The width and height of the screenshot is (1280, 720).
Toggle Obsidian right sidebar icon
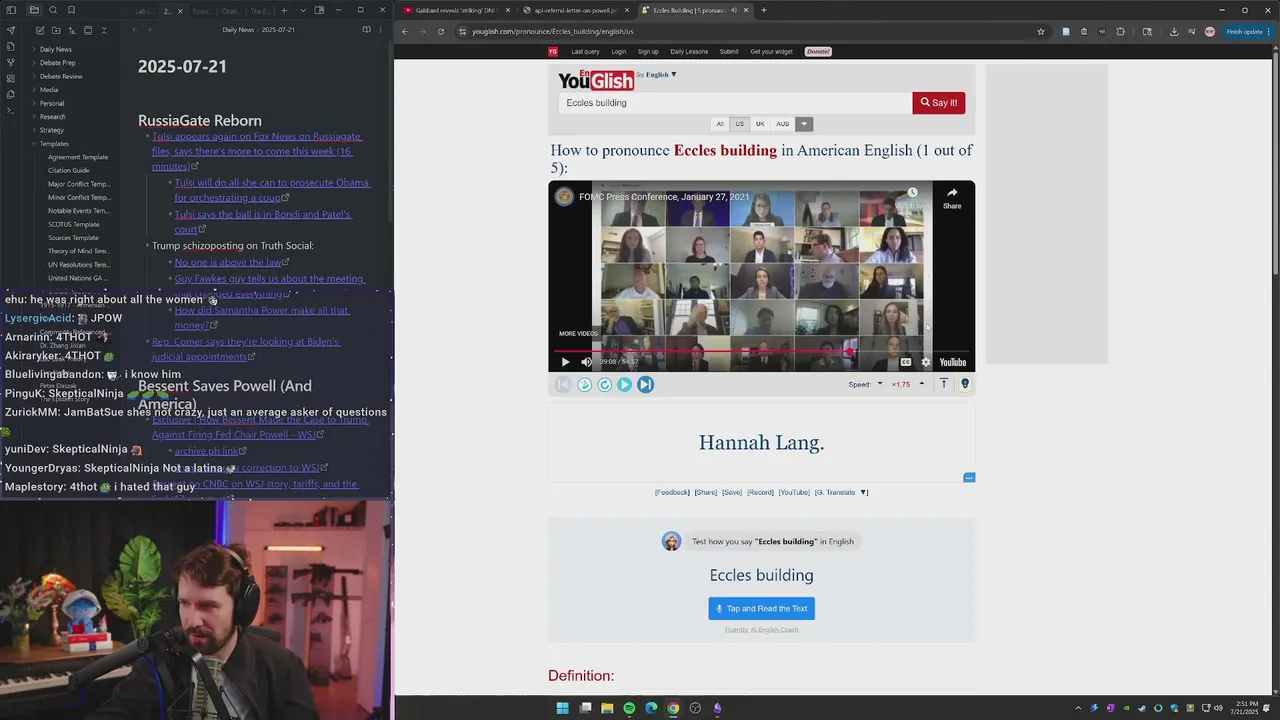pos(319,10)
